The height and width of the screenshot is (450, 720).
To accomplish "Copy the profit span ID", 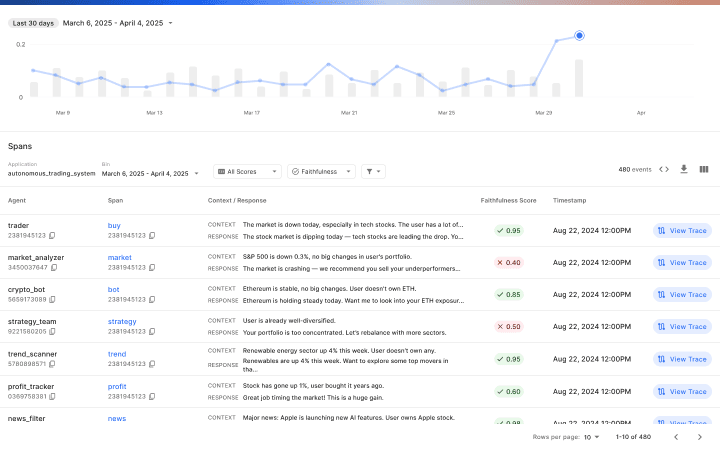I will (152, 396).
